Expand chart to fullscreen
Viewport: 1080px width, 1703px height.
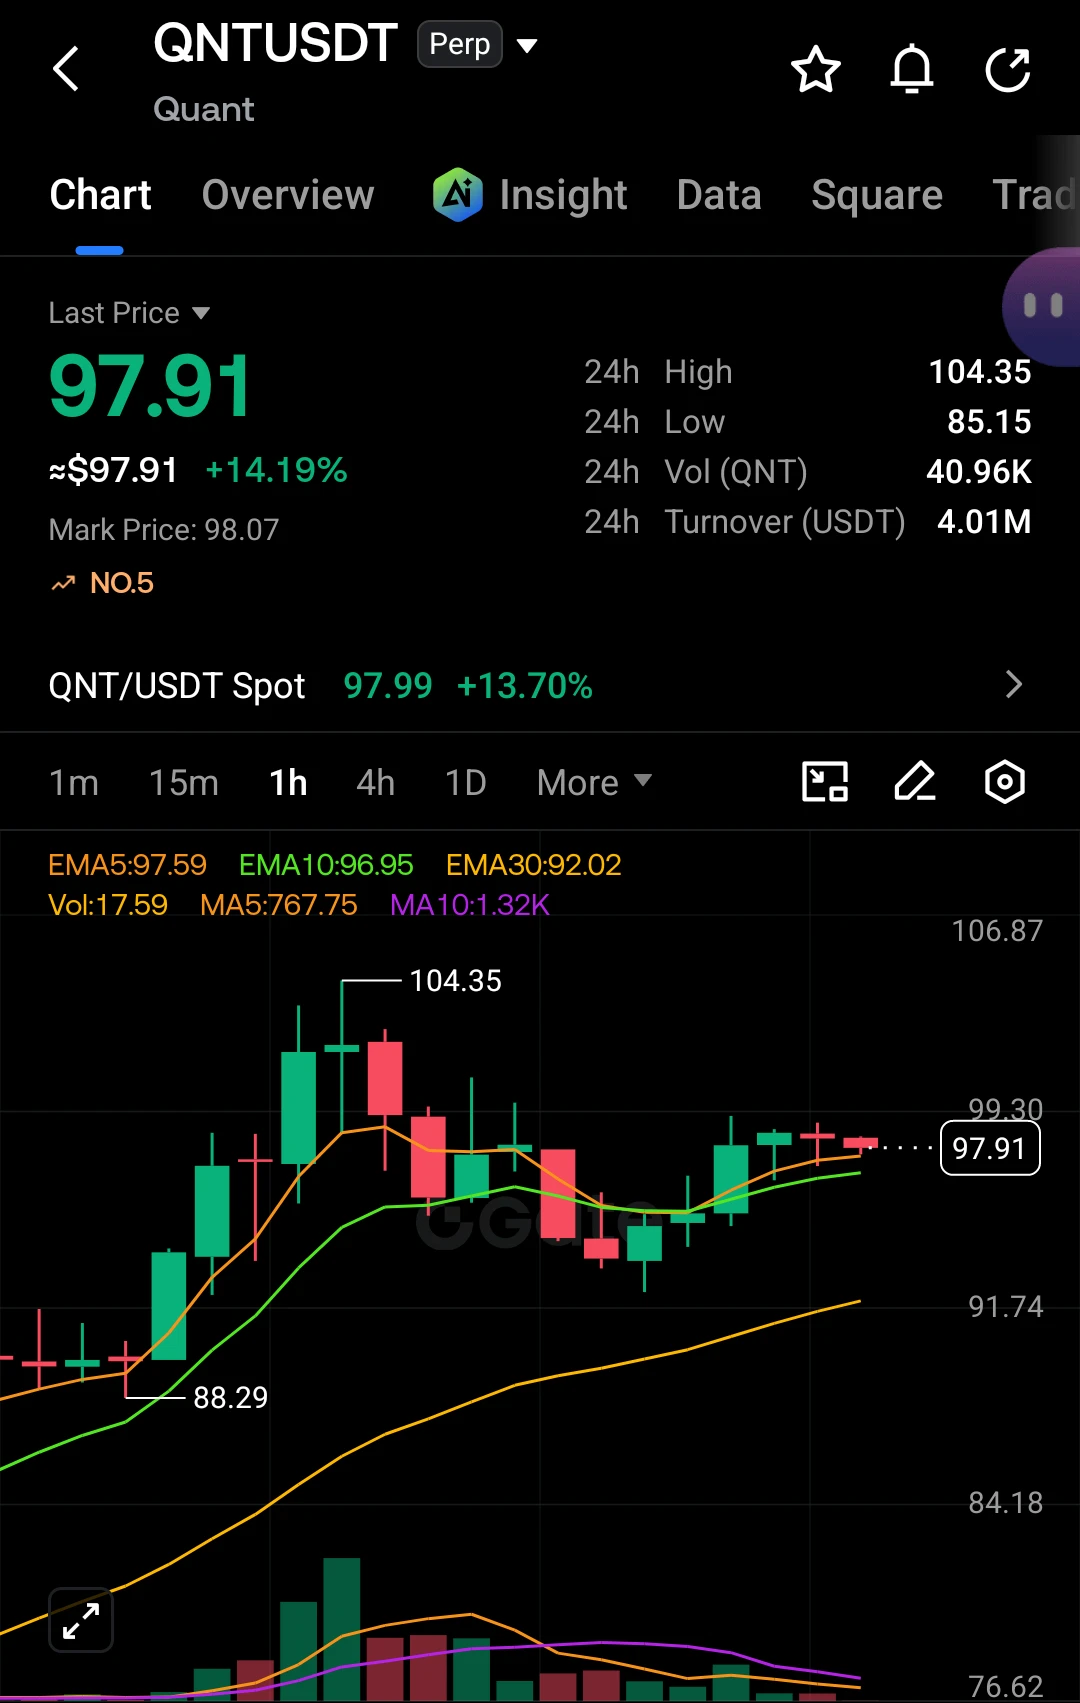(x=81, y=1620)
